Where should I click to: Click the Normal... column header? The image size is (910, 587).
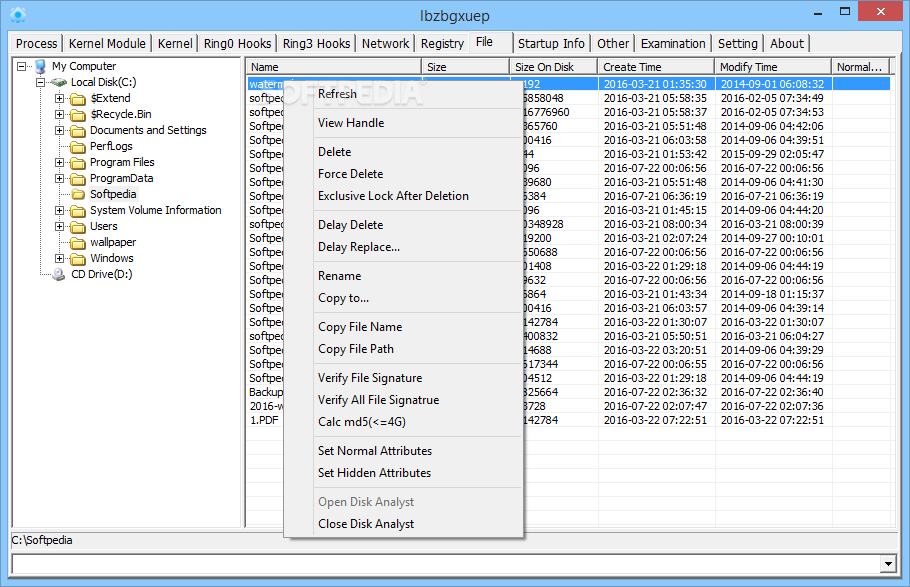coord(861,67)
